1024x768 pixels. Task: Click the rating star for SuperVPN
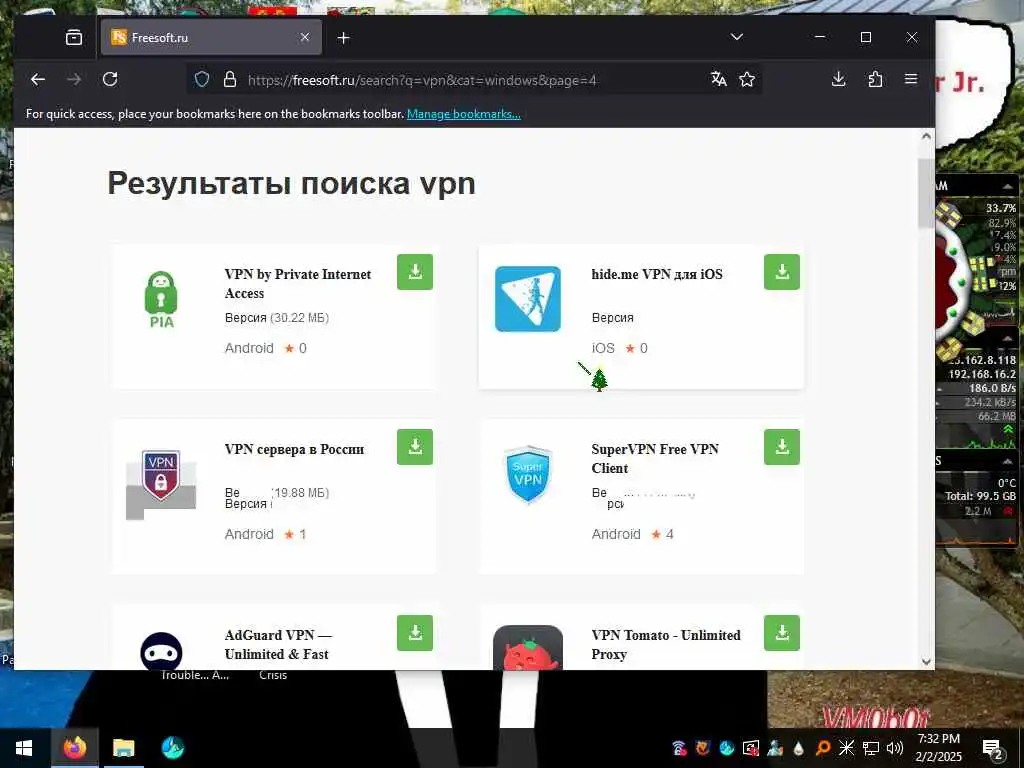[656, 534]
